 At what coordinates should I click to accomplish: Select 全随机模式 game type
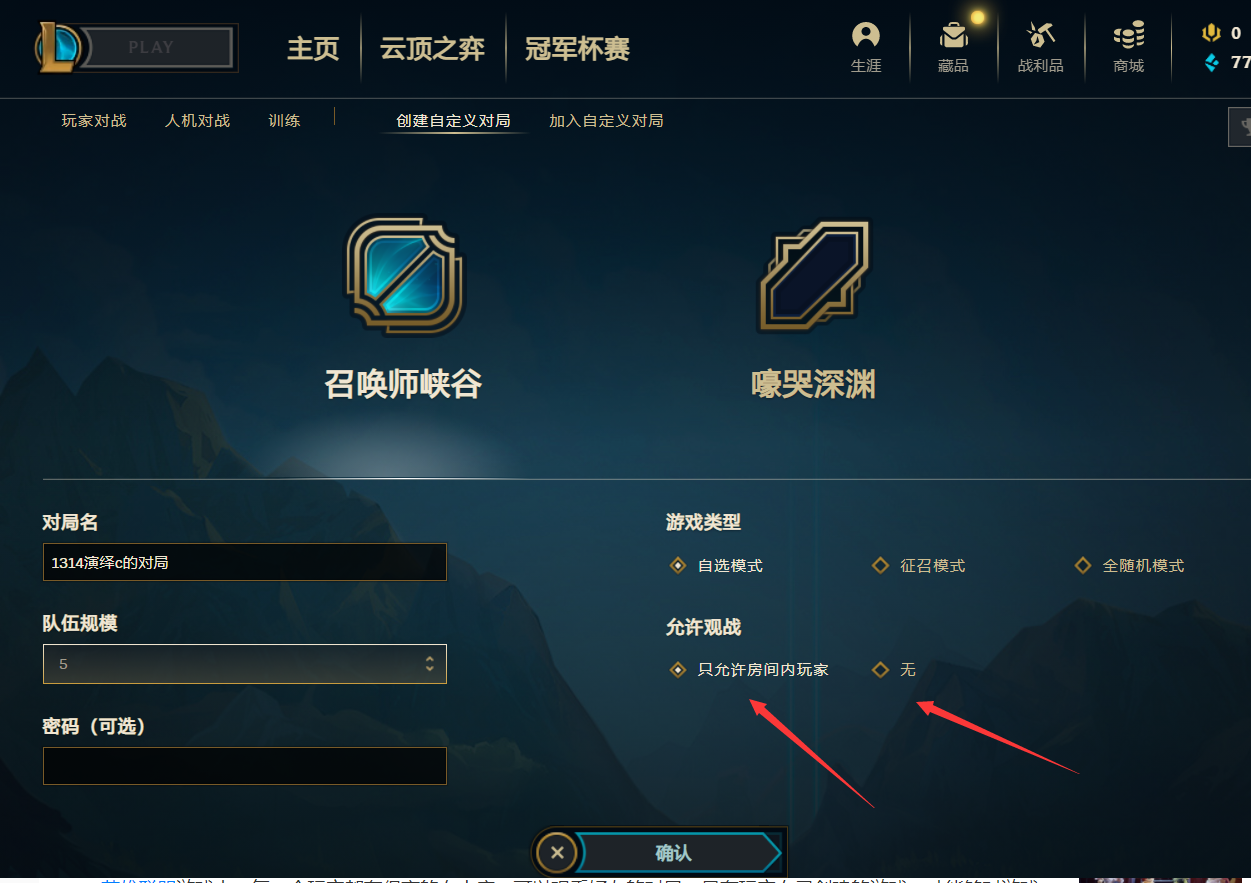click(x=1129, y=566)
